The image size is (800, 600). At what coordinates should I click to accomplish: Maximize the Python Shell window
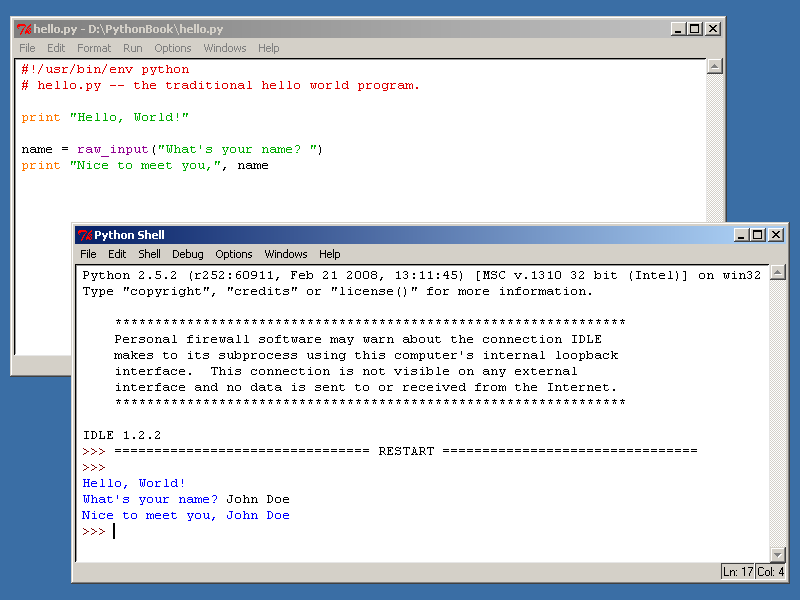click(x=758, y=235)
